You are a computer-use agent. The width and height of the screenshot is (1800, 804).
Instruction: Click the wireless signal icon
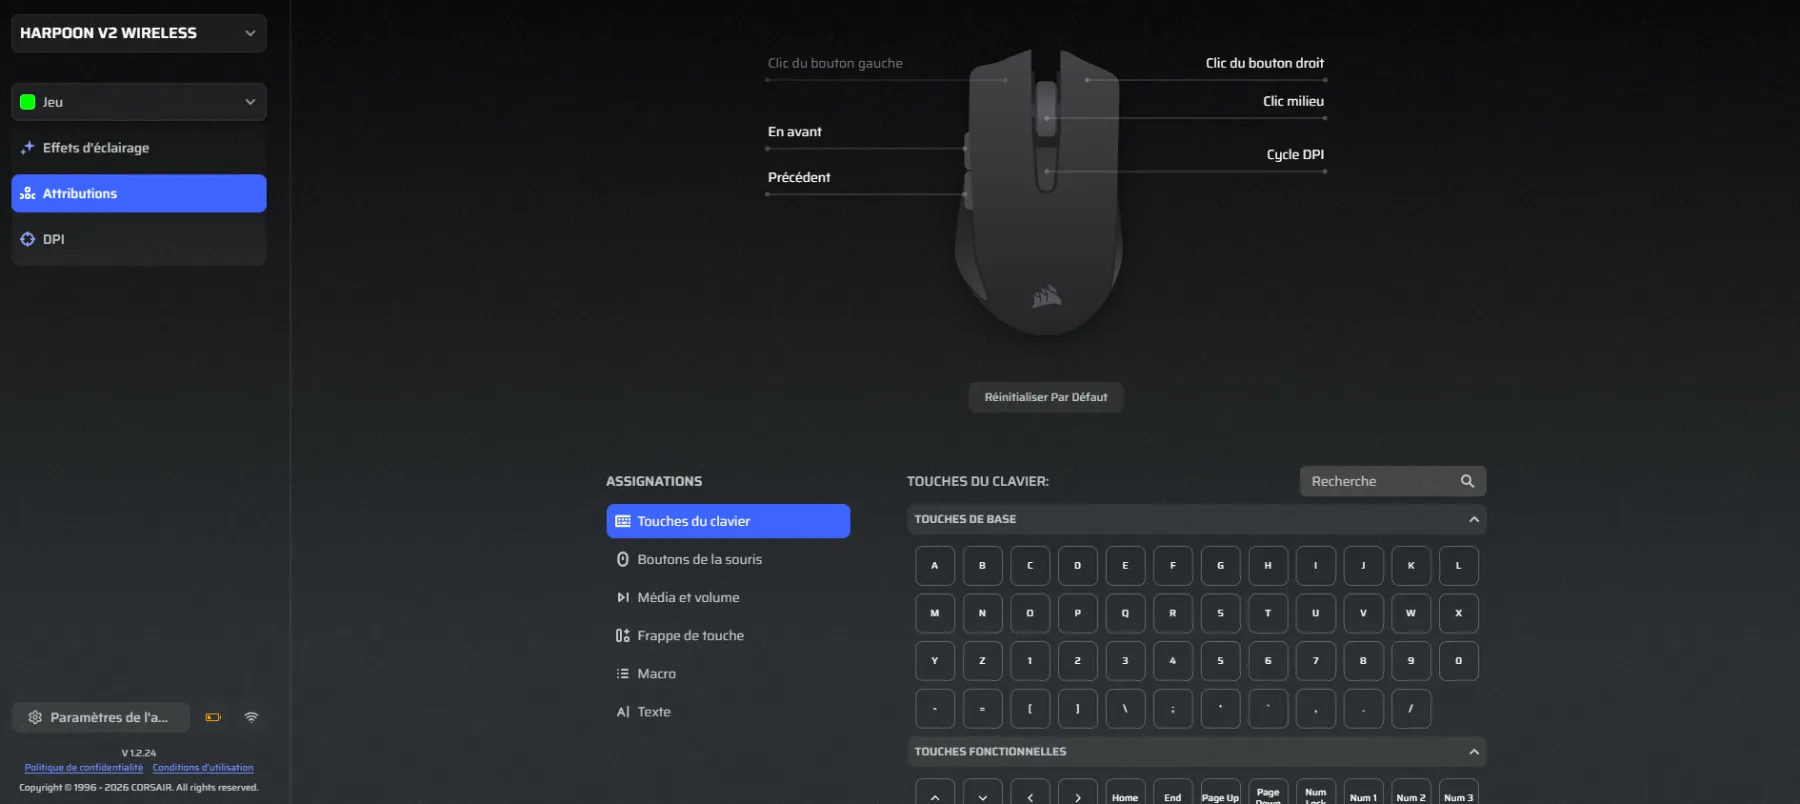click(x=251, y=717)
